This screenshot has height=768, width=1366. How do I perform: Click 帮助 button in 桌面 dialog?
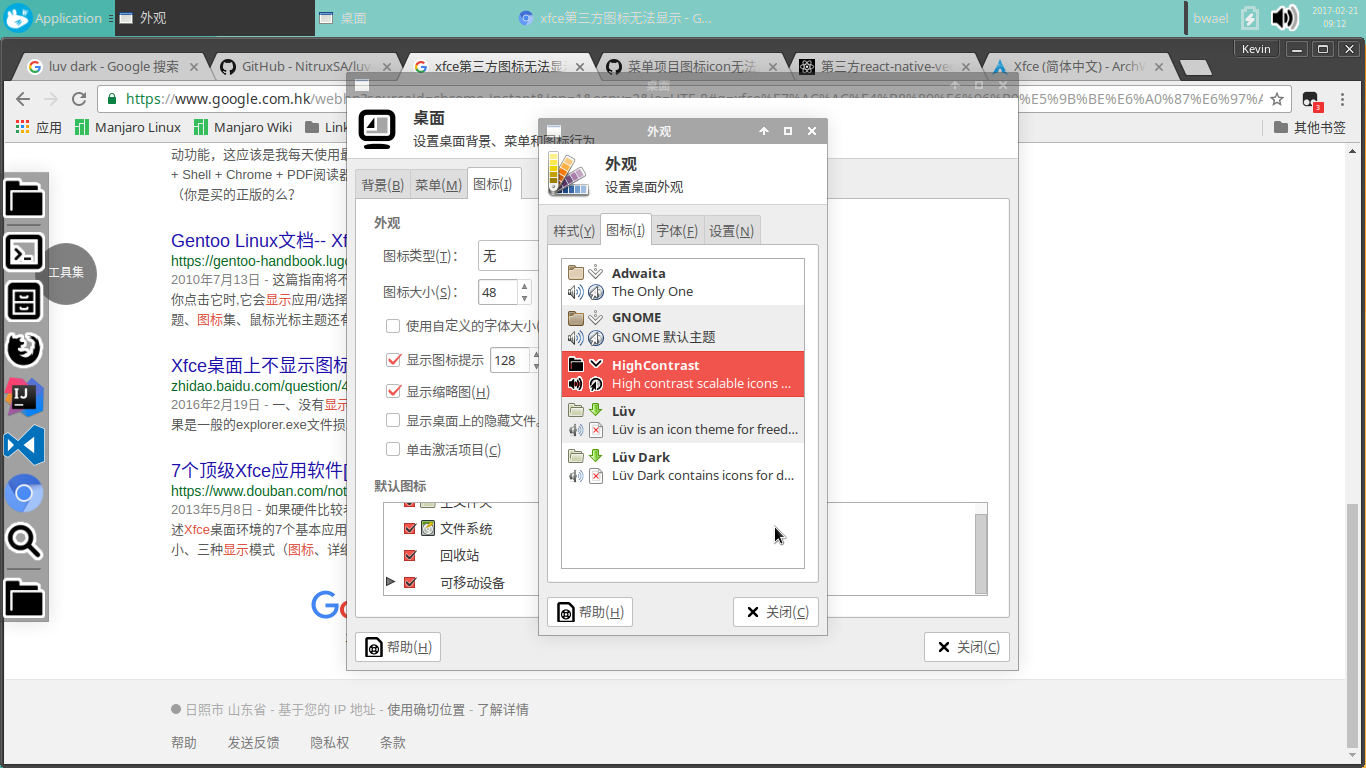[398, 647]
